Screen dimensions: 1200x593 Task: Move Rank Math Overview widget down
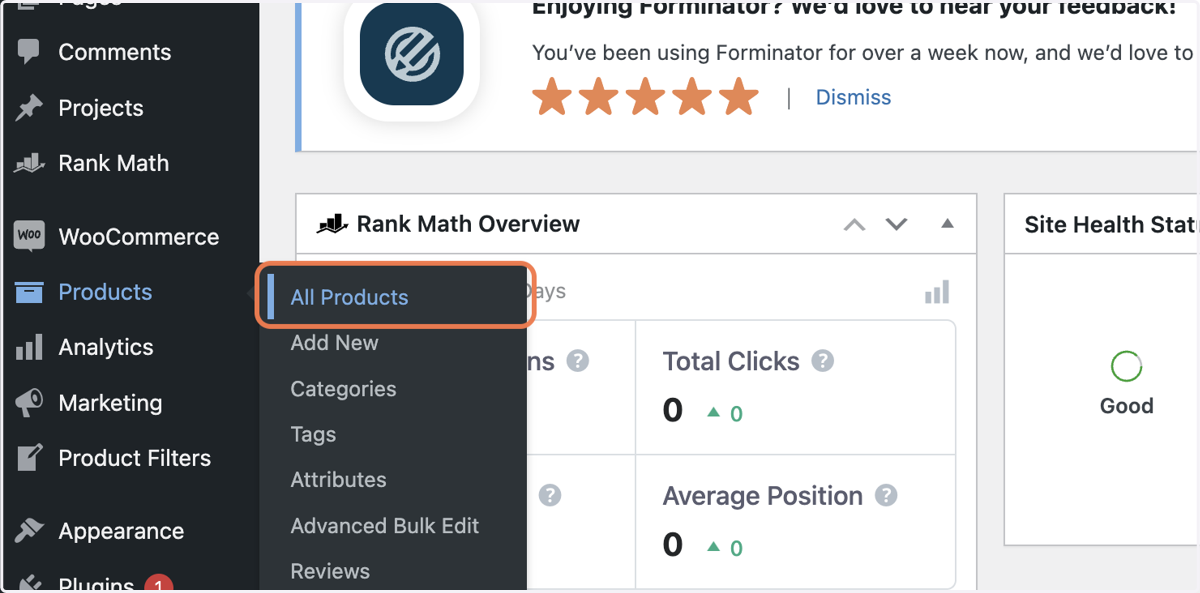[x=896, y=224]
